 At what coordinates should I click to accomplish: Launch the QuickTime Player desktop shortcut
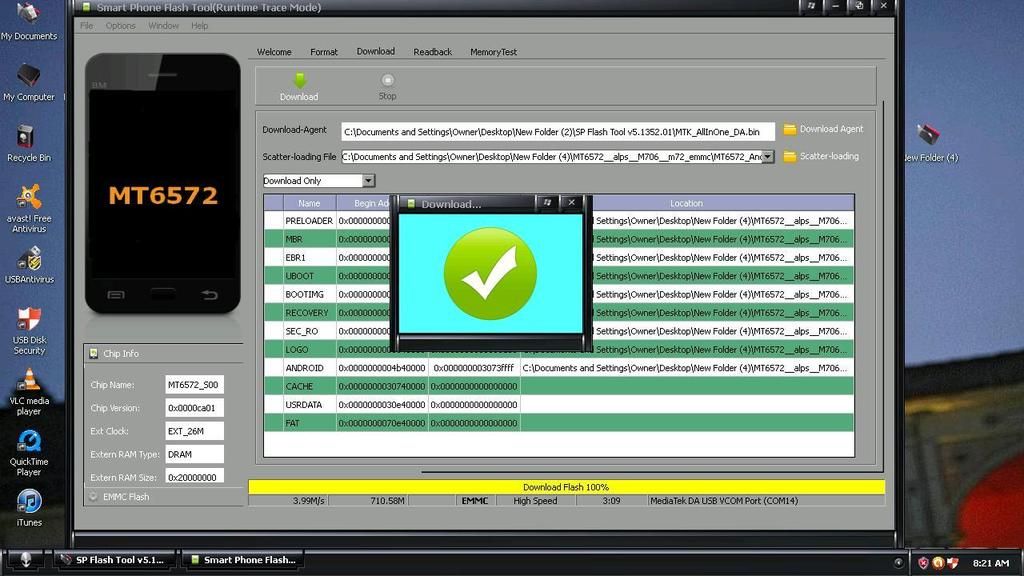click(x=29, y=442)
